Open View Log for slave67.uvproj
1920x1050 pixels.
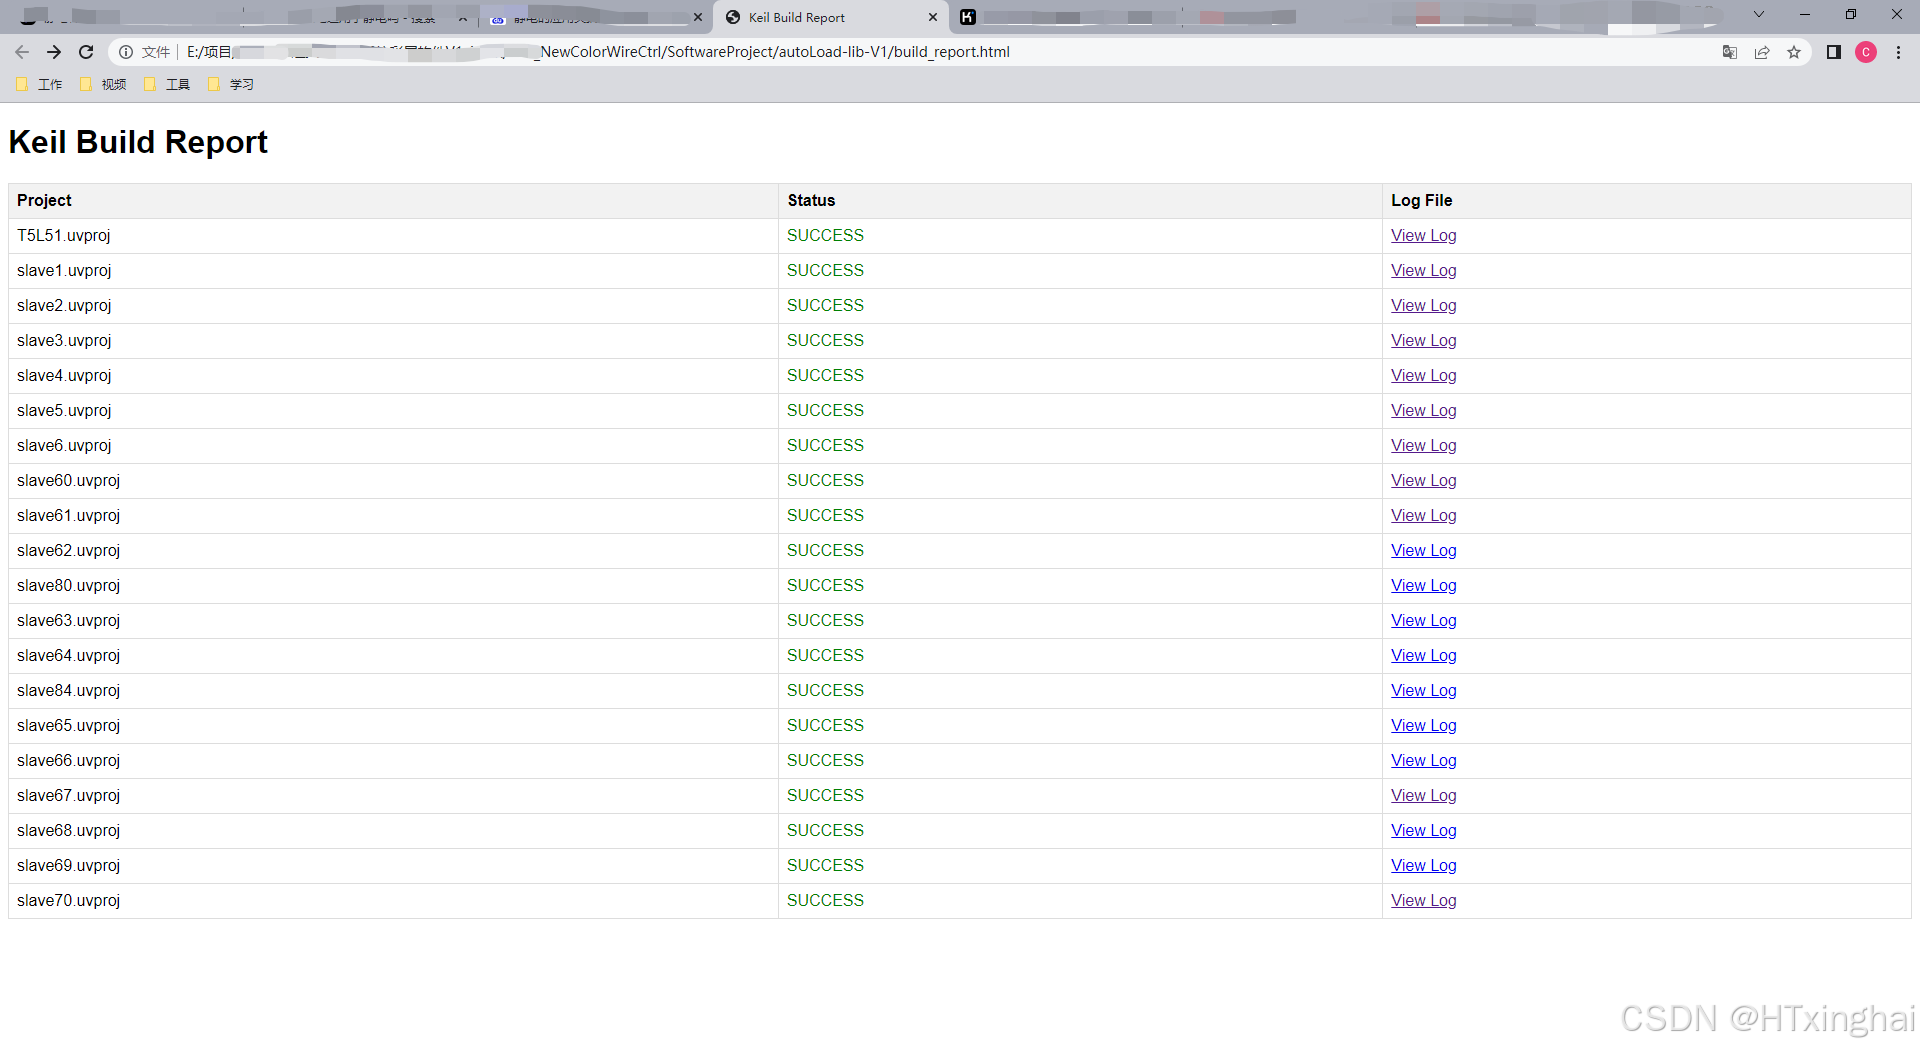point(1423,796)
